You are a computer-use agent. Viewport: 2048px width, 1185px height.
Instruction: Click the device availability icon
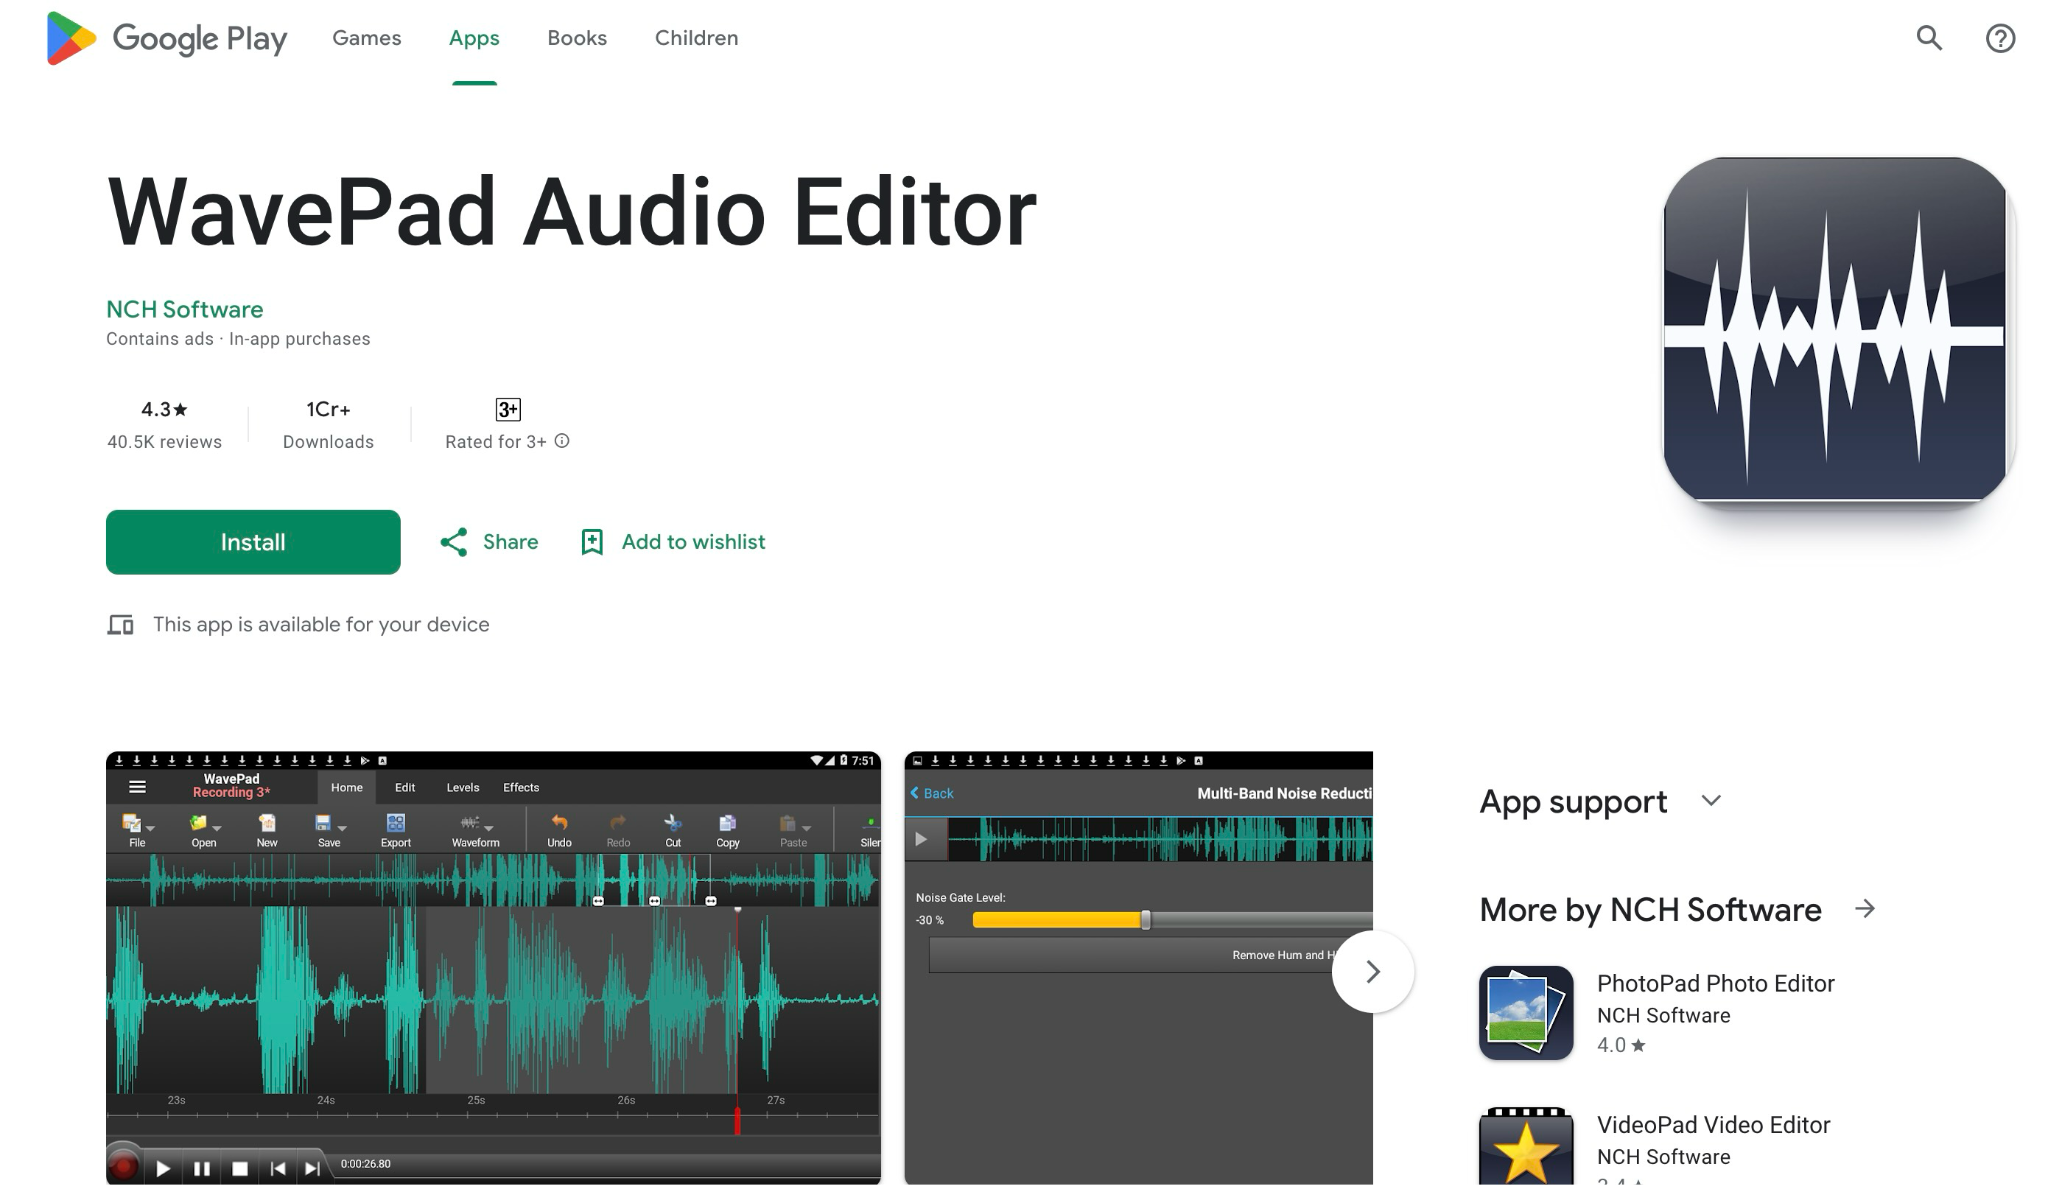(x=121, y=625)
